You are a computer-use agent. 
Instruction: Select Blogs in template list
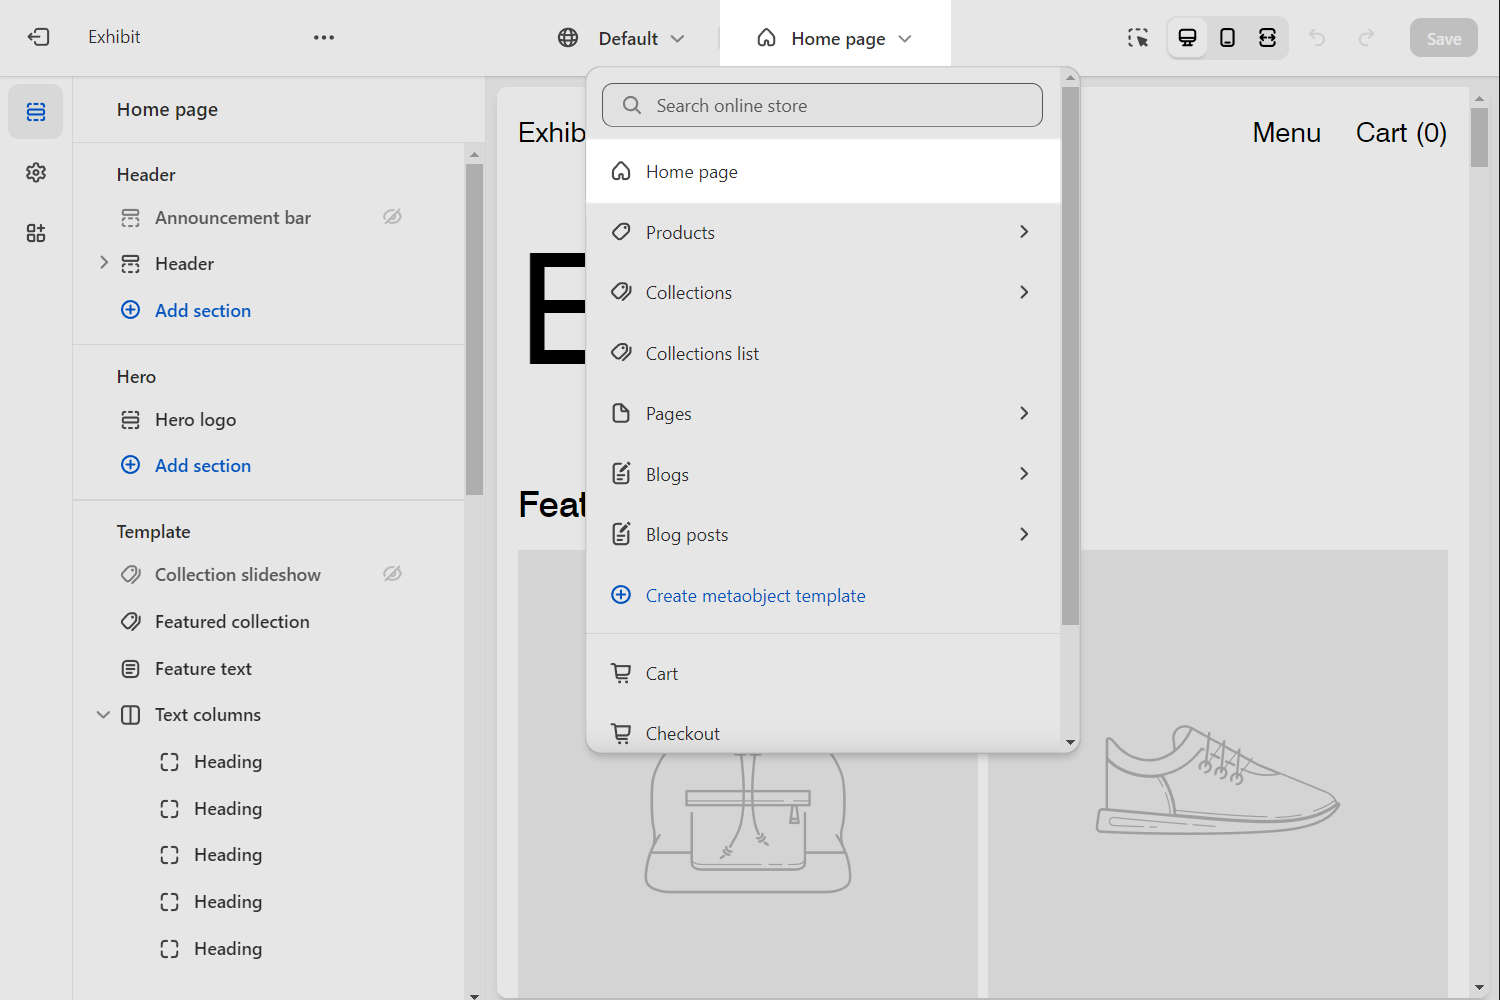click(823, 474)
